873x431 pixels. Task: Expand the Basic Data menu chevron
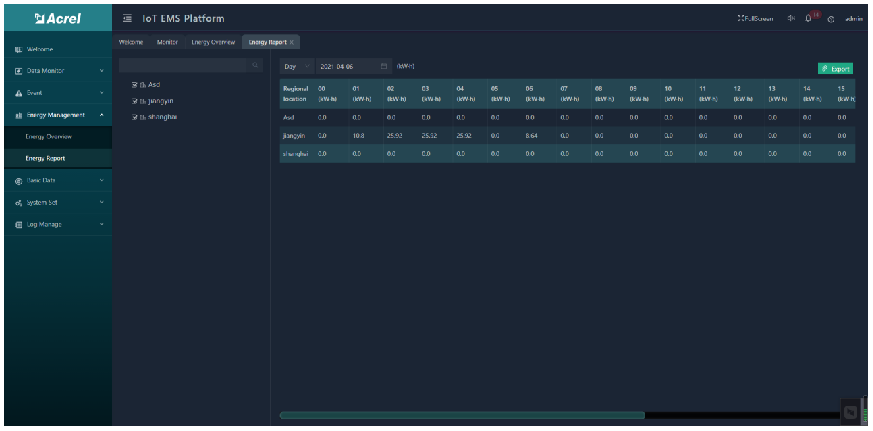(x=101, y=180)
